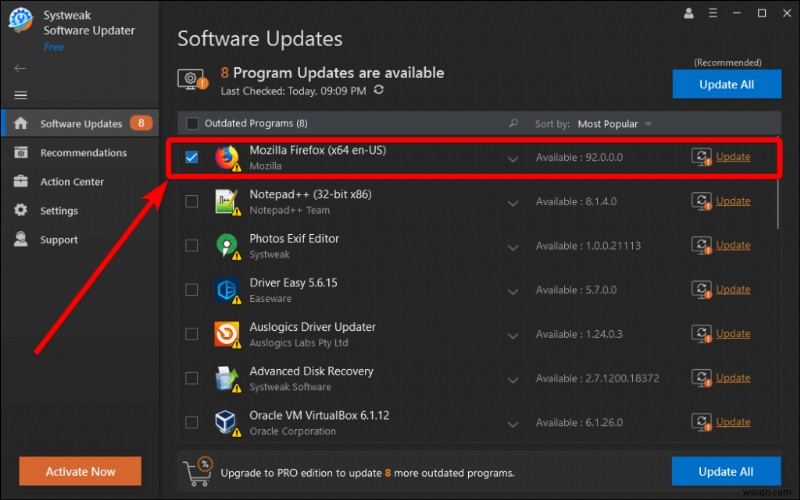This screenshot has width=800, height=500.
Task: Click the Auslogics Driver Updater icon
Action: [227, 335]
